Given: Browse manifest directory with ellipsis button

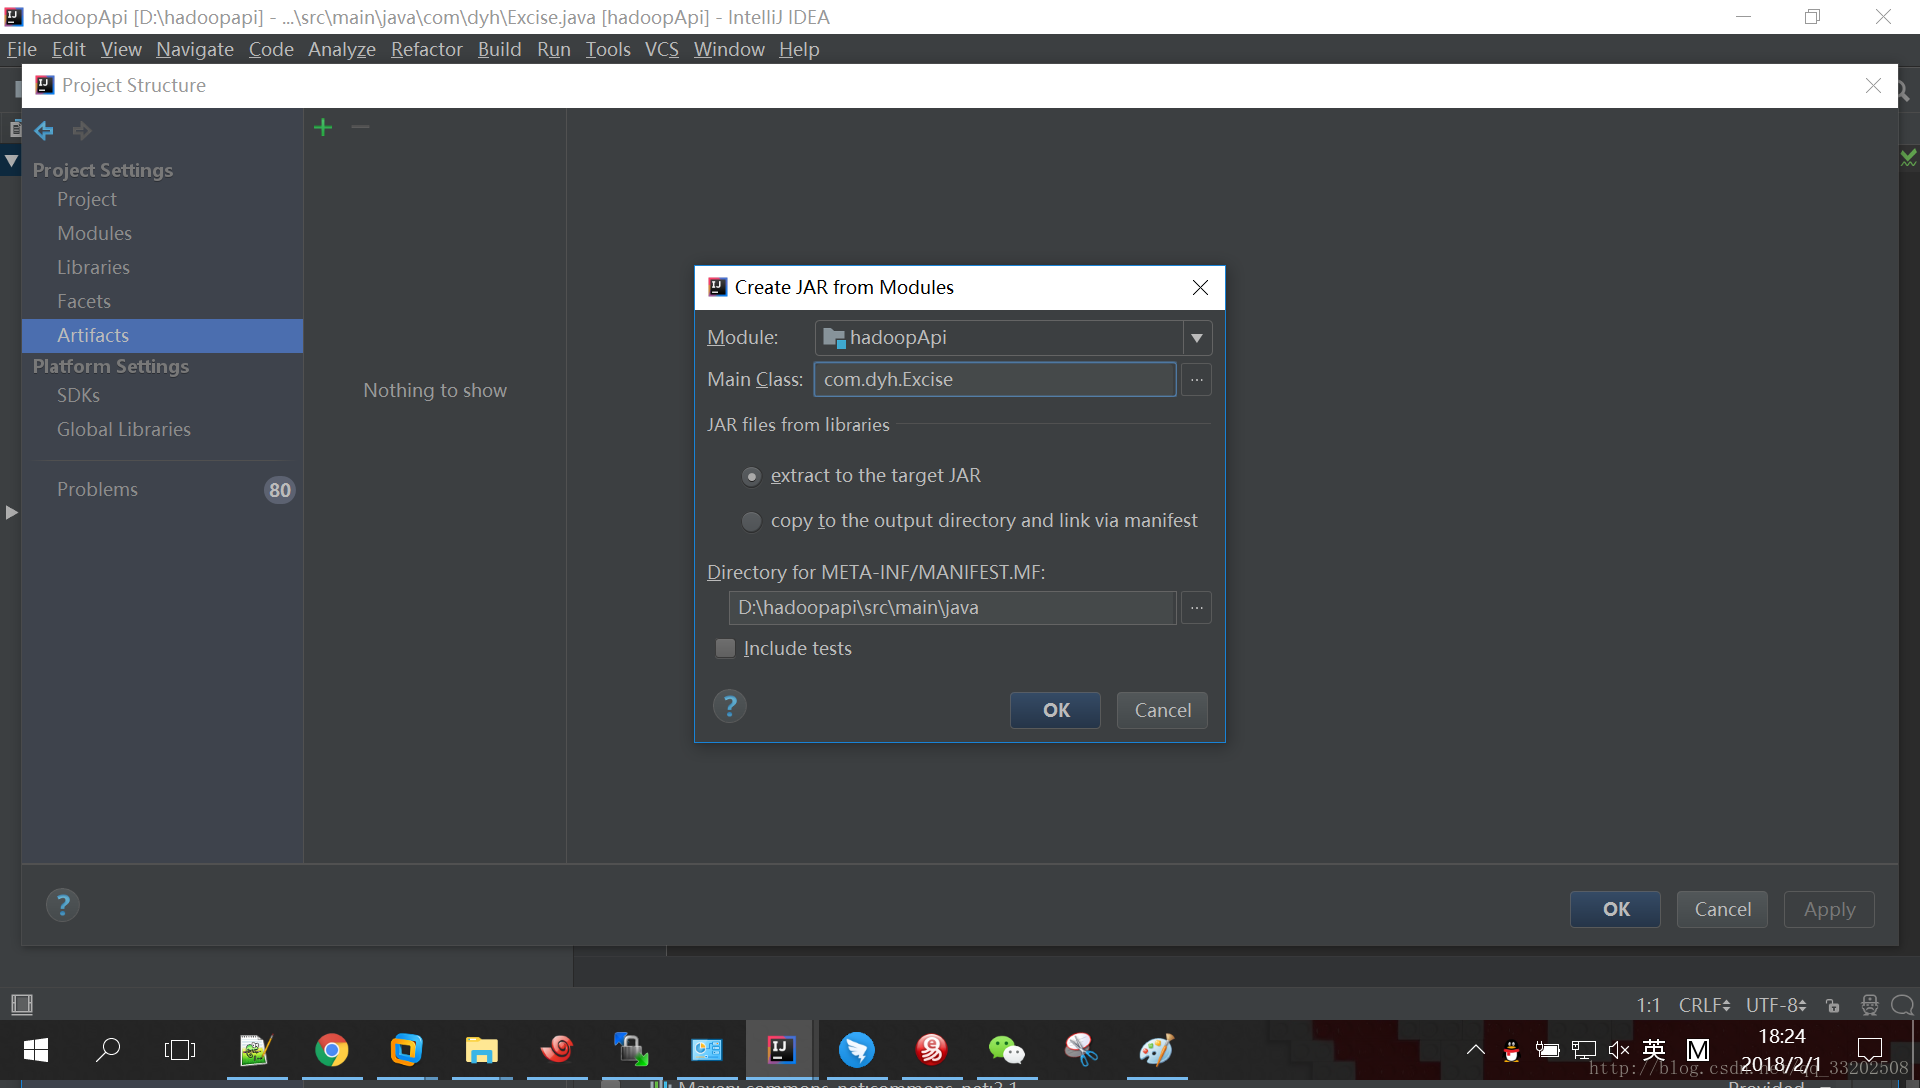Looking at the screenshot, I should [1196, 608].
